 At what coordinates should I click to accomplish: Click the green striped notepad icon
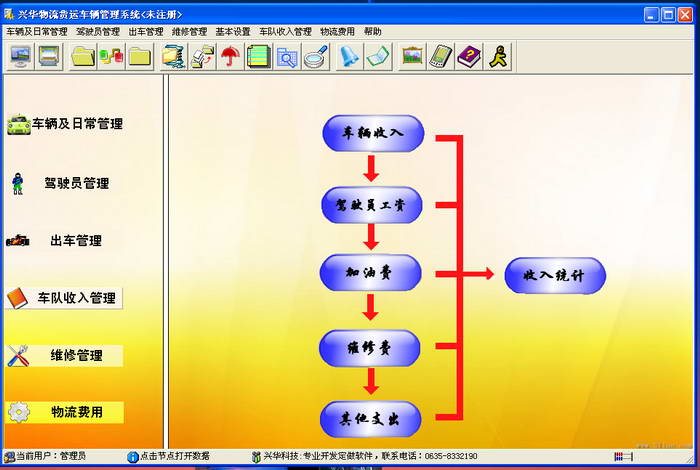click(258, 57)
